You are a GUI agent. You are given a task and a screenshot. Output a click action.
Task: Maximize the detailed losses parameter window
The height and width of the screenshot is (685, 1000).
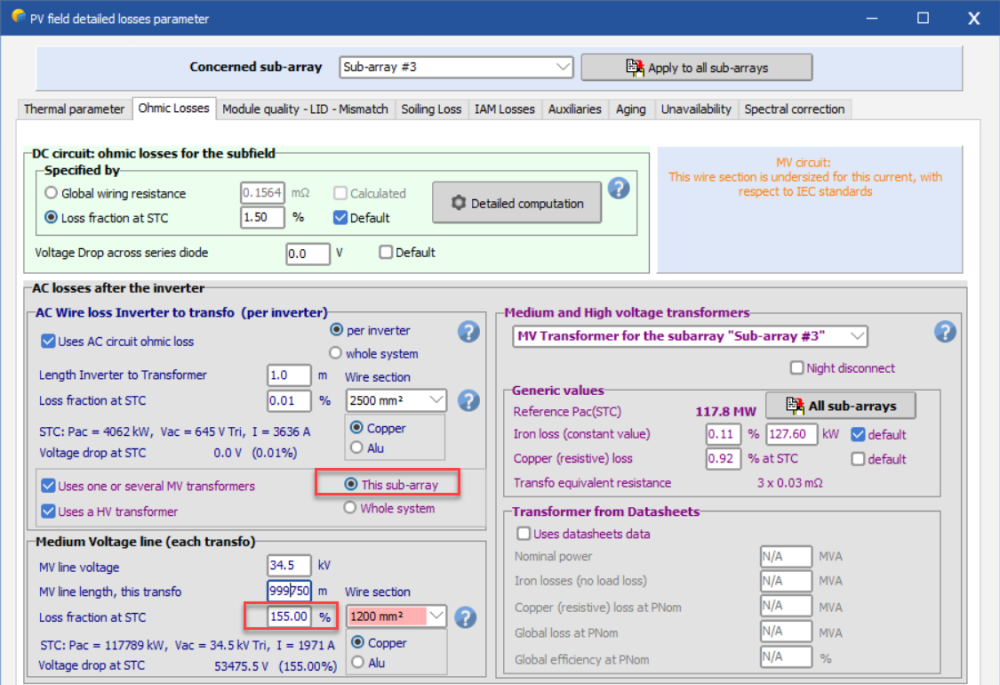(922, 18)
